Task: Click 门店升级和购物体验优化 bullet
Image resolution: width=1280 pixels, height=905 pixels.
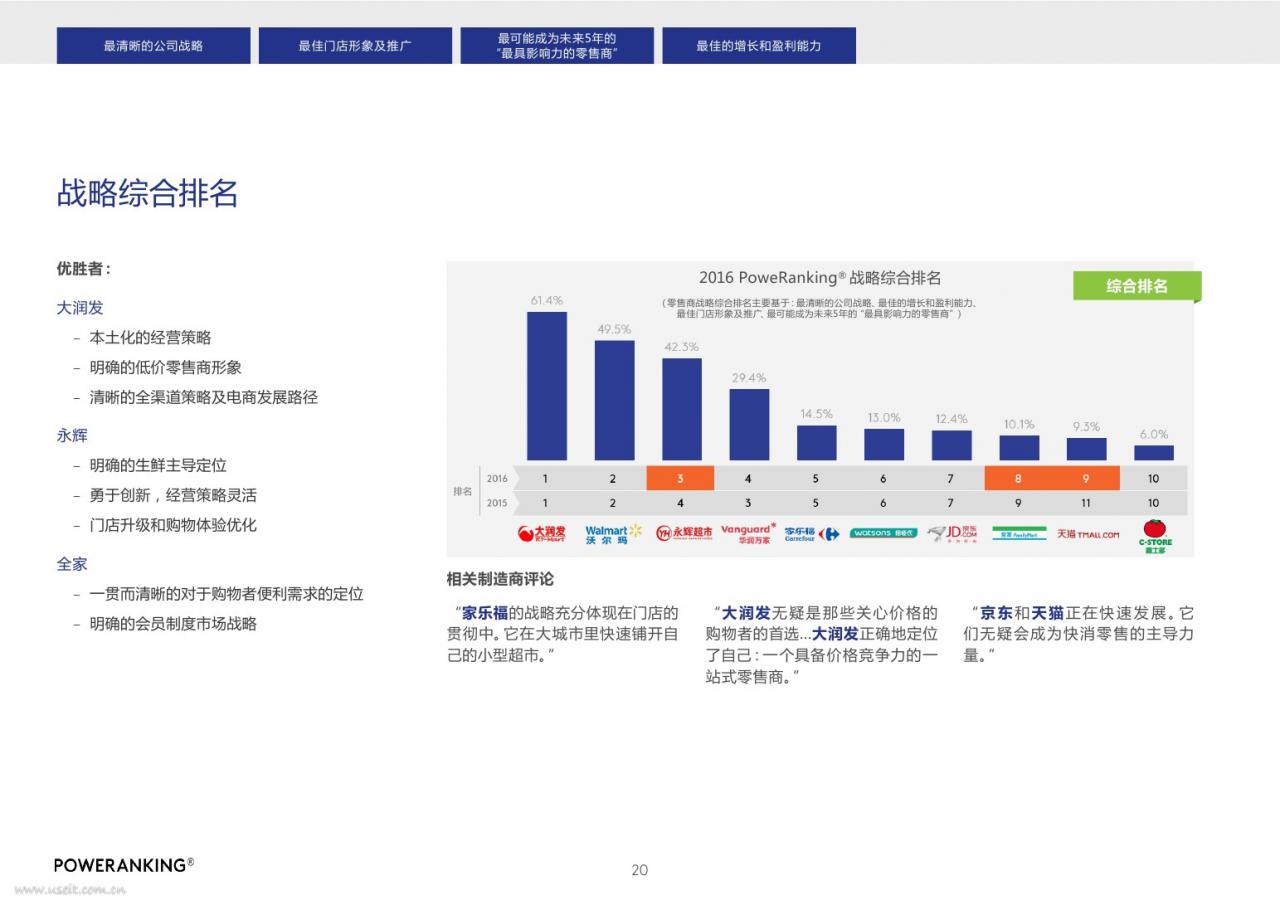Action: (173, 525)
